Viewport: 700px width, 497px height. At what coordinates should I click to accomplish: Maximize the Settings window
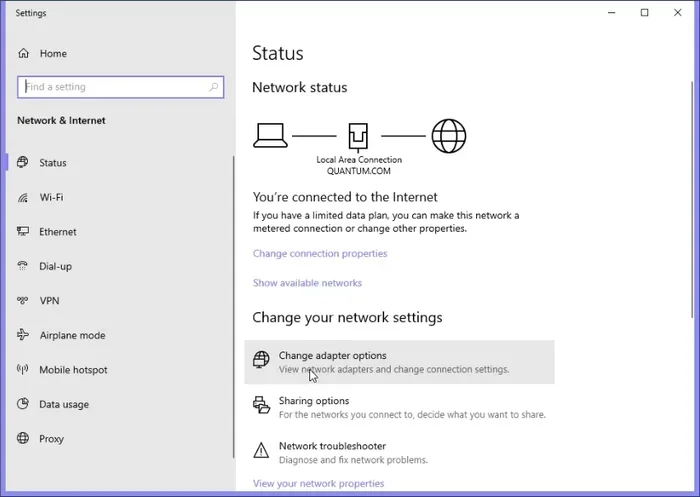[x=644, y=13]
